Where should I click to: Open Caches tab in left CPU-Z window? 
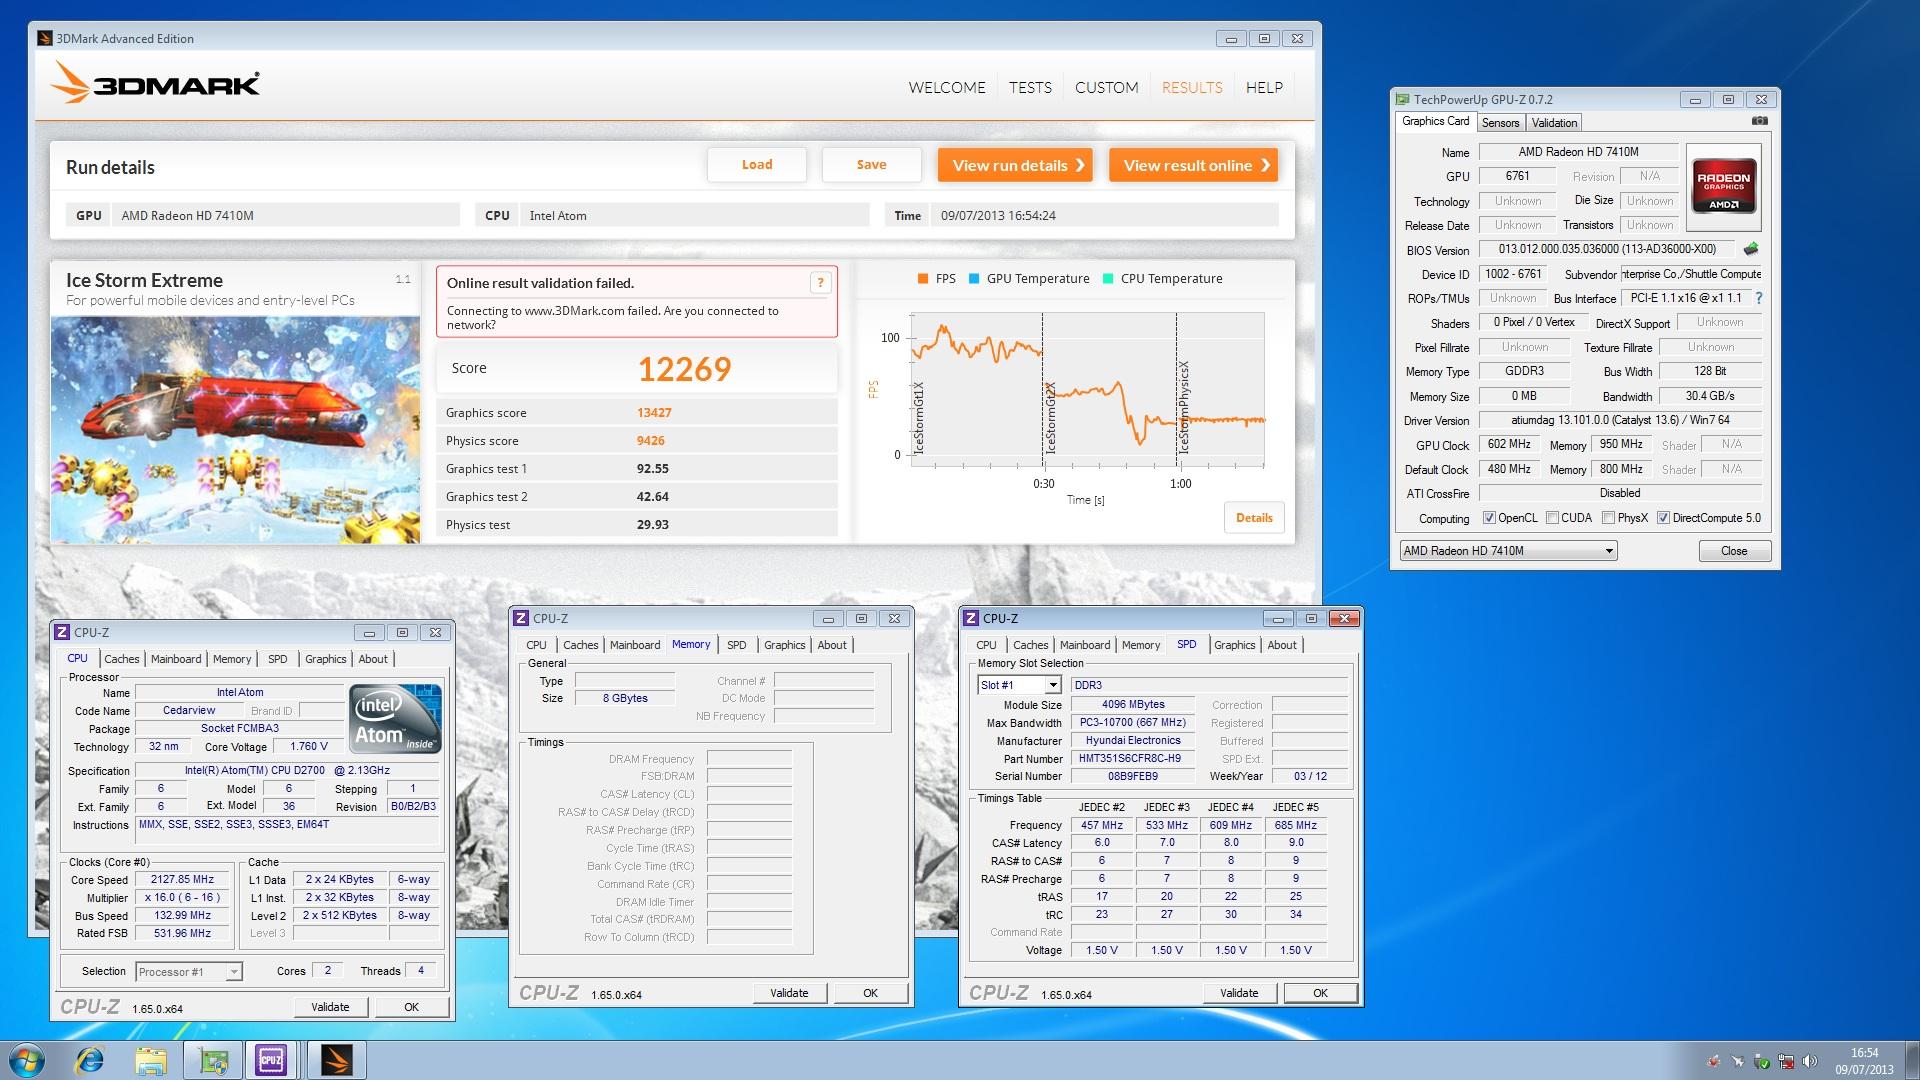(122, 659)
